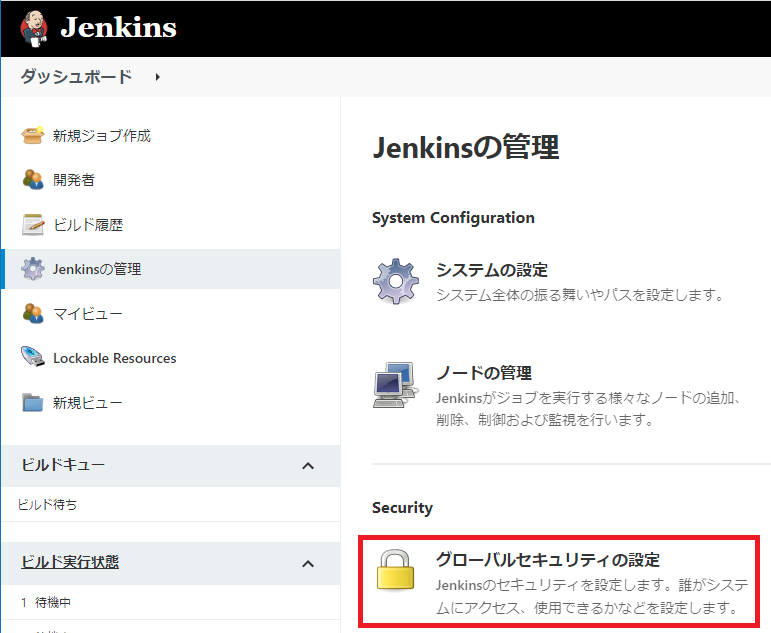771x633 pixels.
Task: Click the Security section heading
Action: click(402, 508)
